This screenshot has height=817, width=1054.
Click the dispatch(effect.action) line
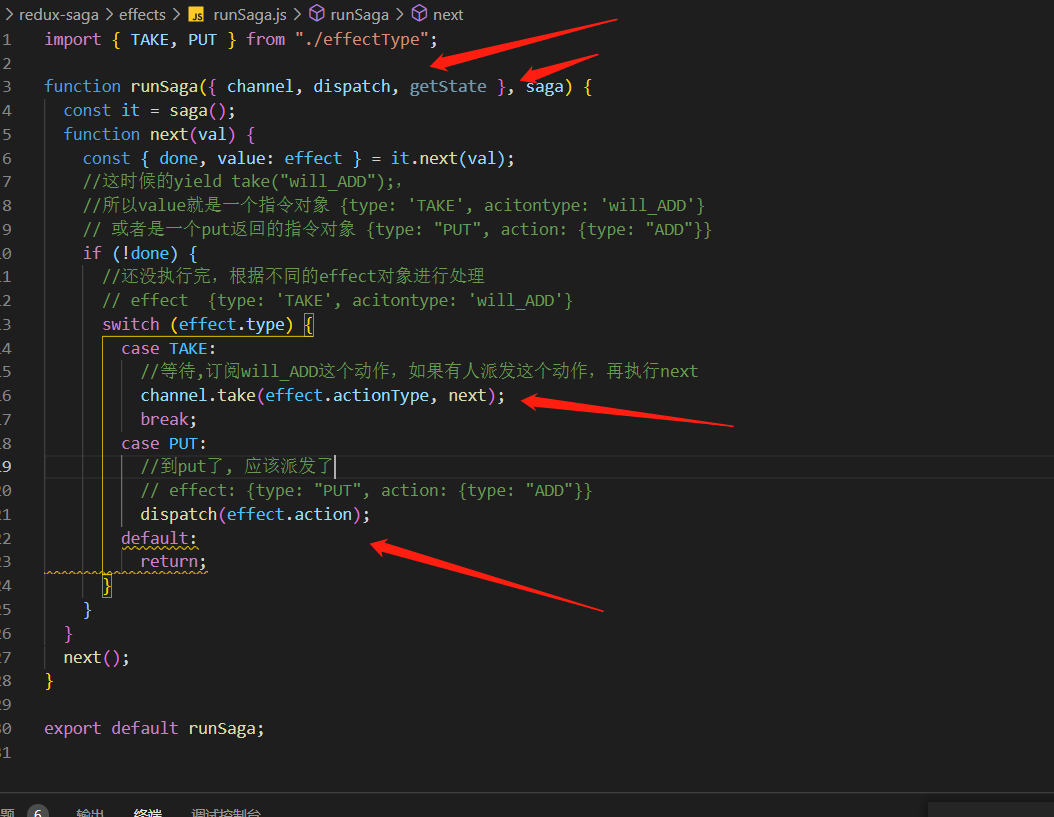tap(255, 514)
